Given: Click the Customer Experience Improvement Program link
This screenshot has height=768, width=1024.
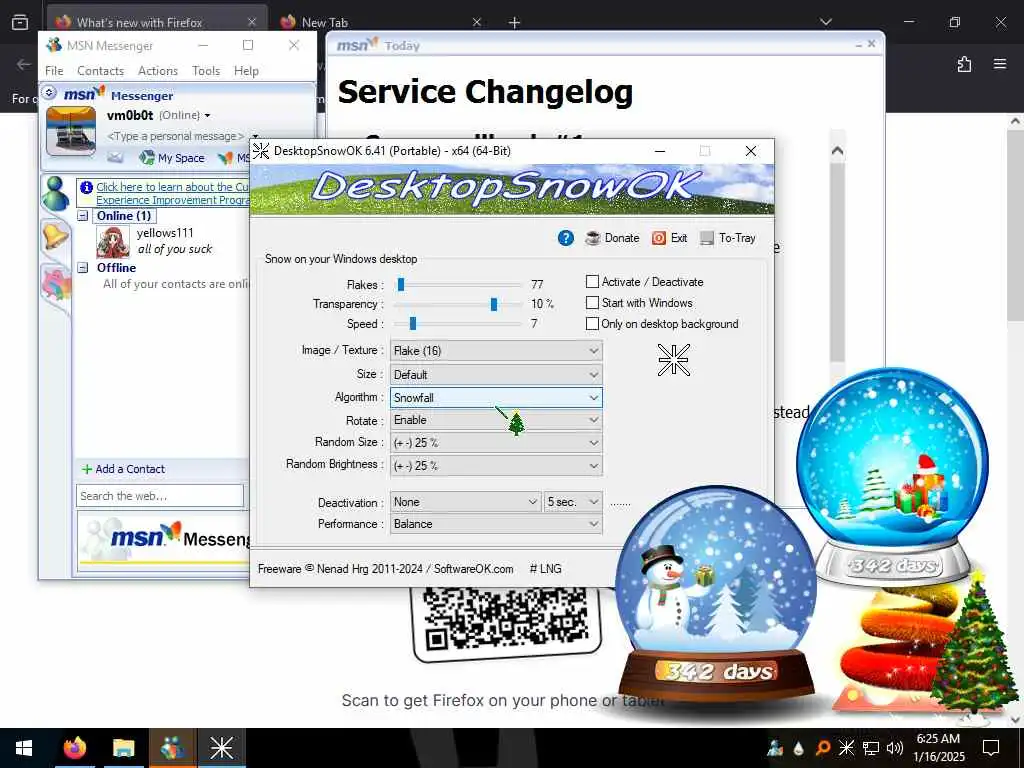Looking at the screenshot, I should point(172,193).
